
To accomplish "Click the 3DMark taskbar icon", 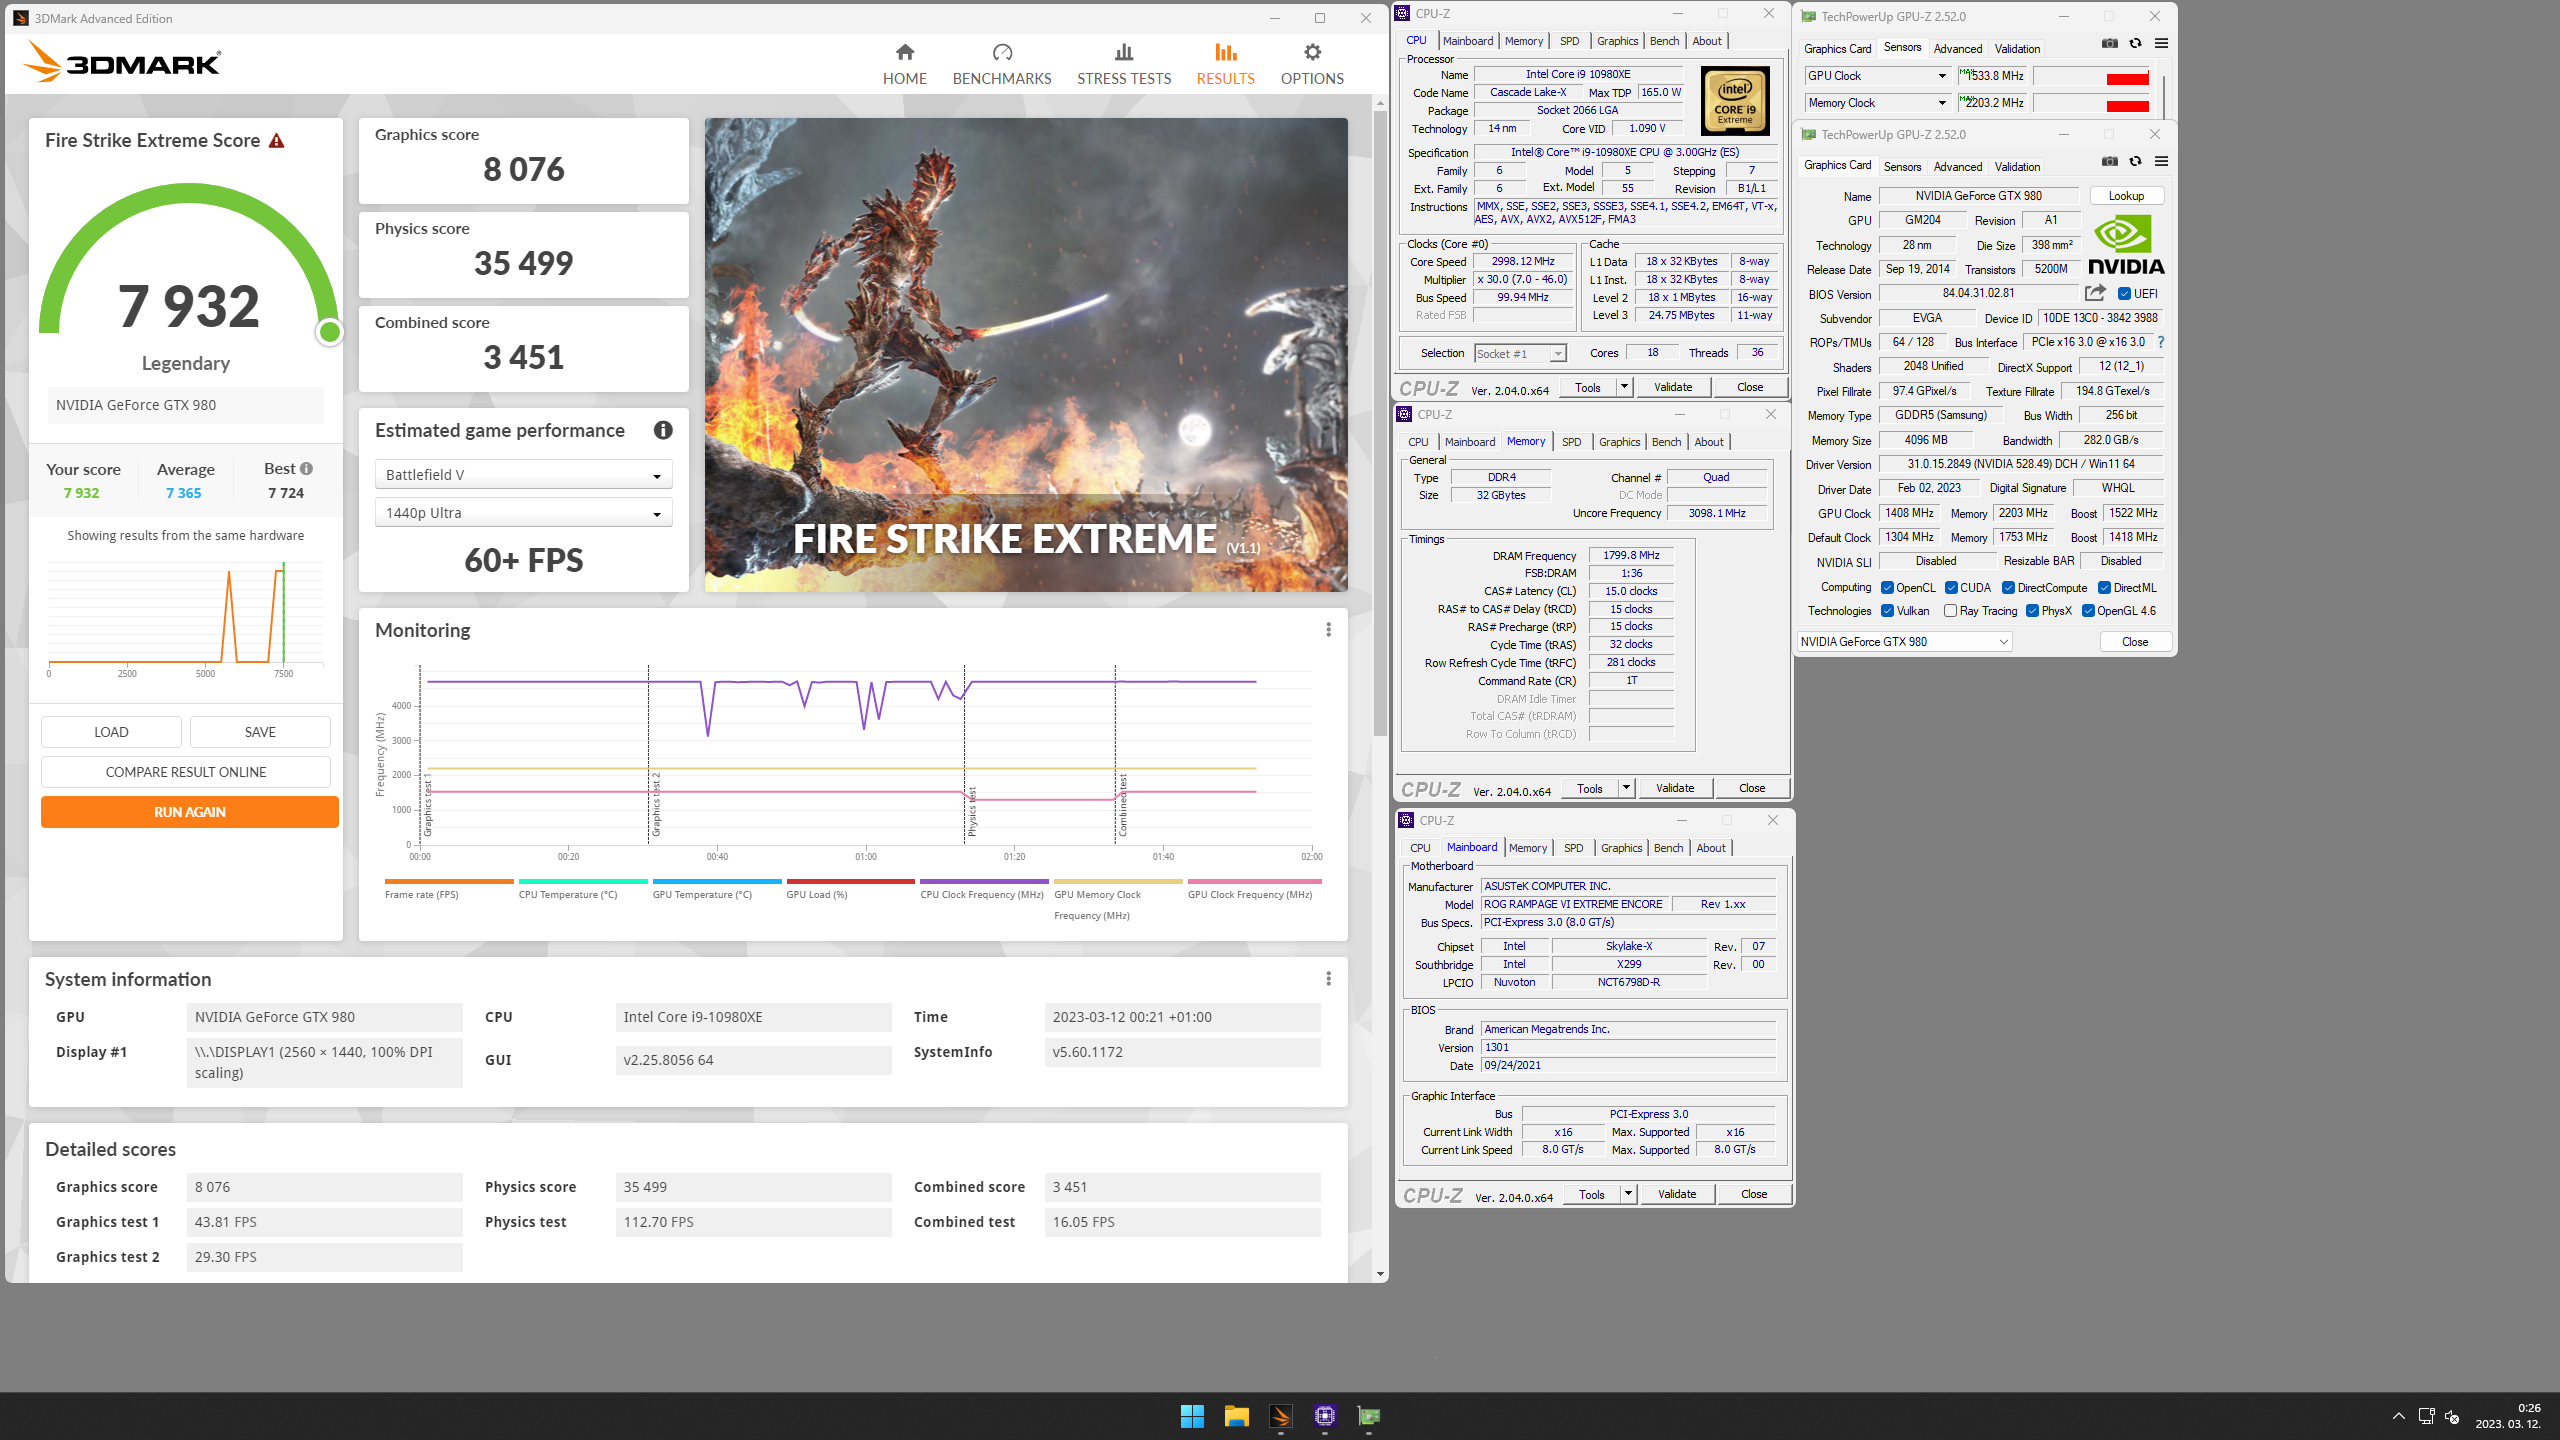I will [x=1280, y=1416].
